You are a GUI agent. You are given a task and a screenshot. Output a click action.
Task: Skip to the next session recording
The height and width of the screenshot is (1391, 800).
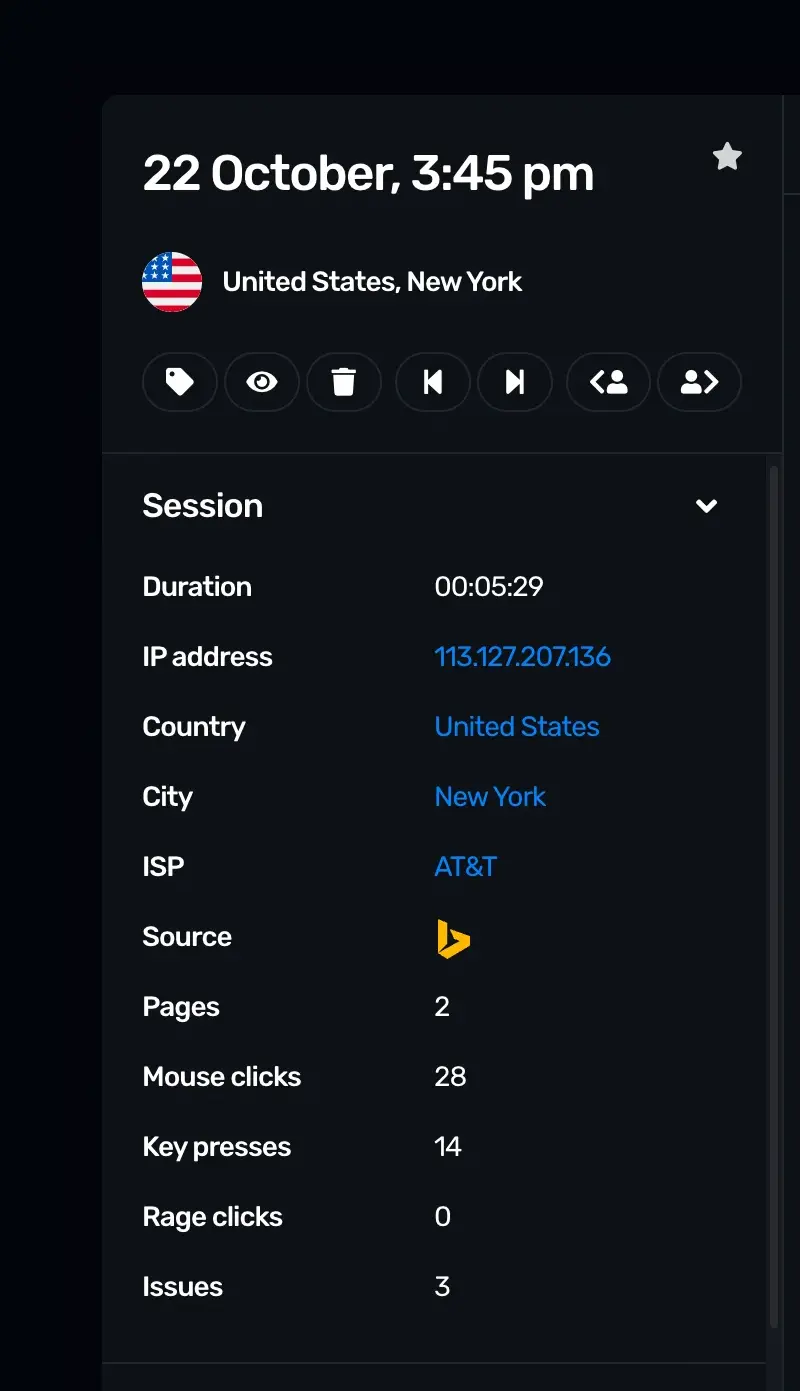point(515,382)
